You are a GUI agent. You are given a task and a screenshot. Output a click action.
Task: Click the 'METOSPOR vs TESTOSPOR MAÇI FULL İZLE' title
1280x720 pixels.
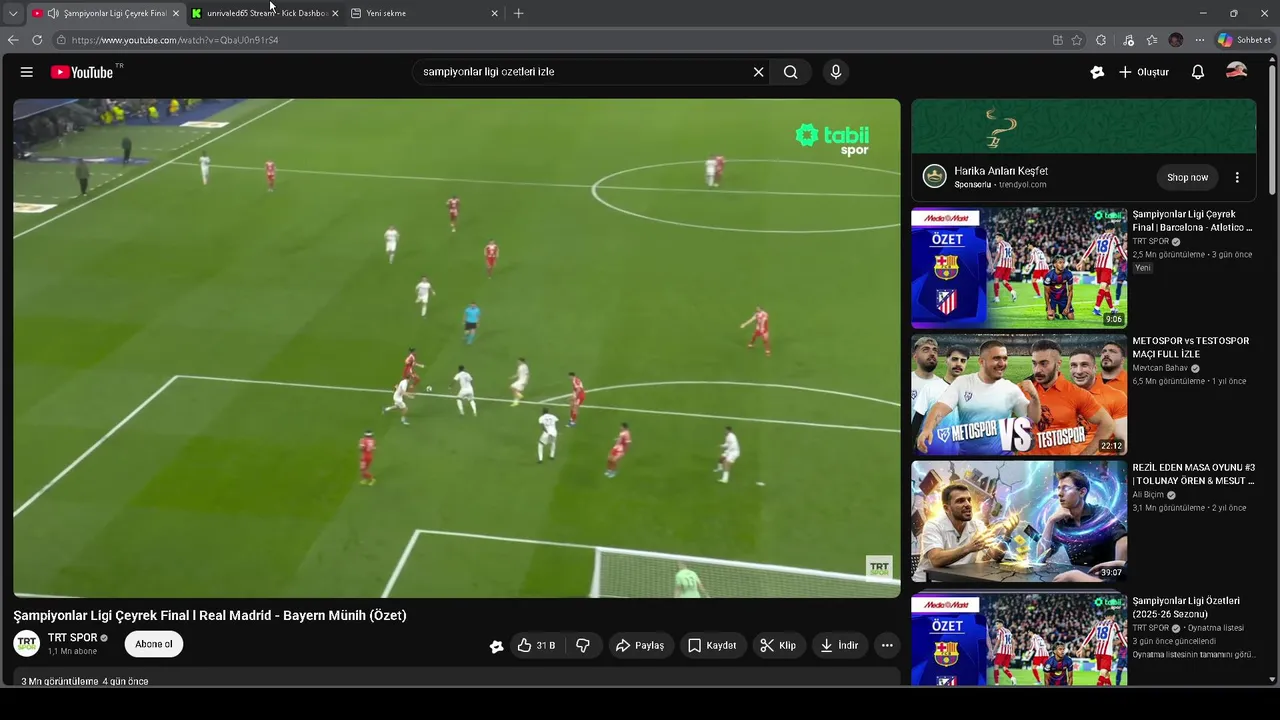tap(1190, 347)
